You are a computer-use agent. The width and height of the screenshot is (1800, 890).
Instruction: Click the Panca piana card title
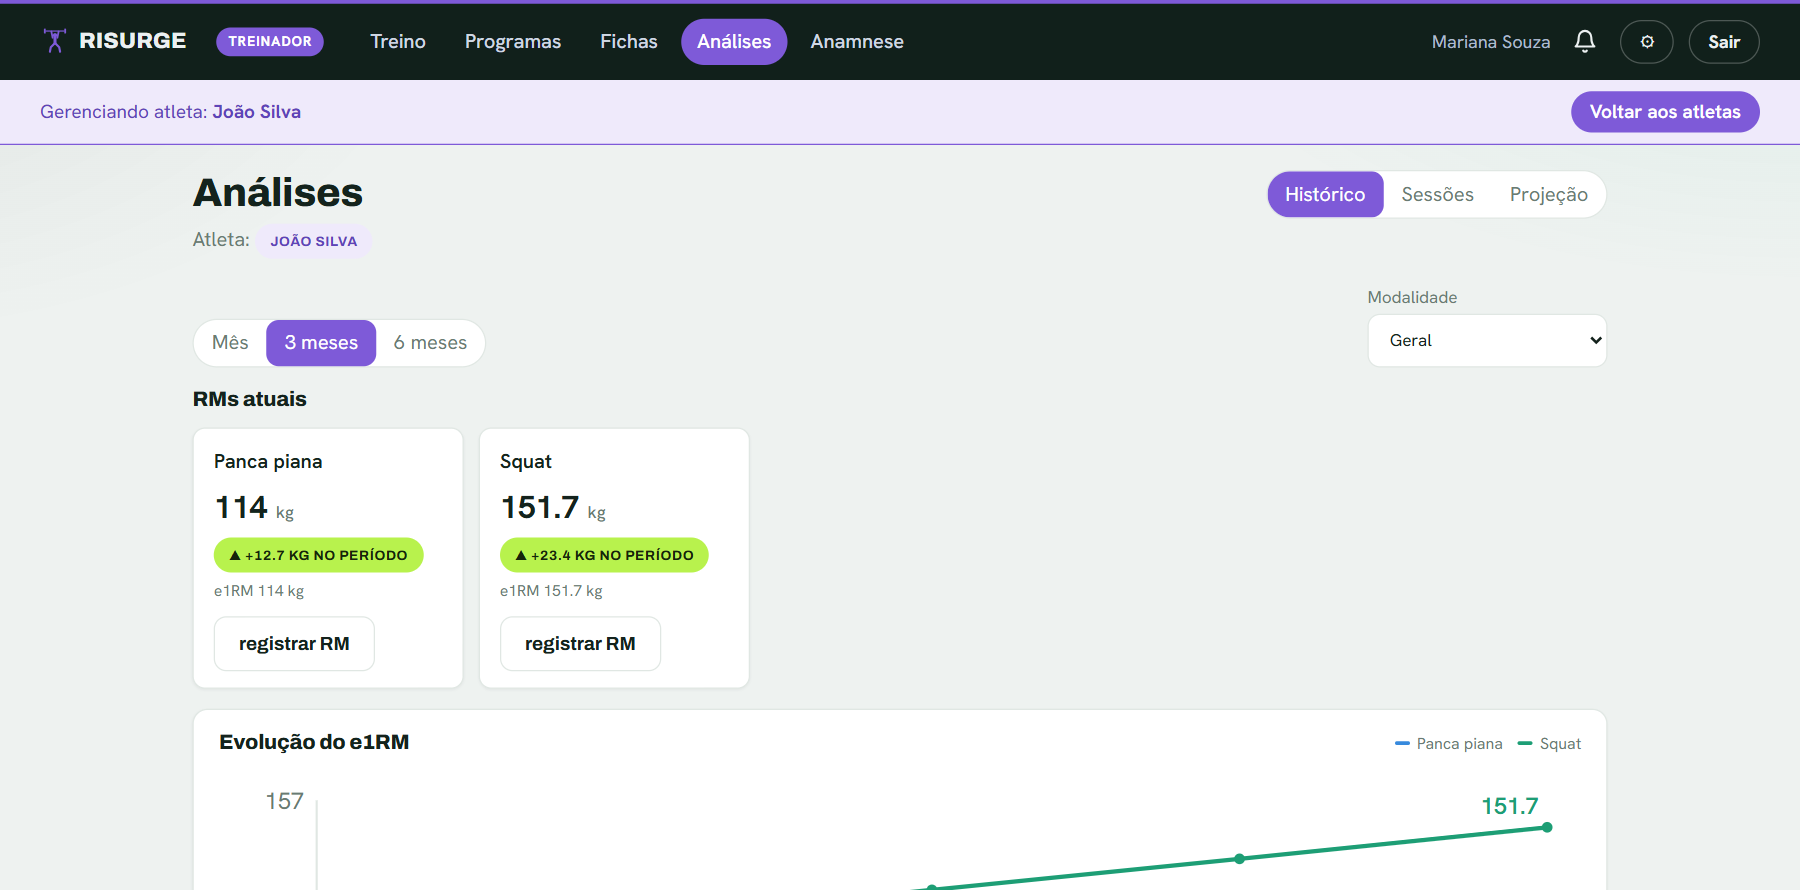[x=268, y=462]
